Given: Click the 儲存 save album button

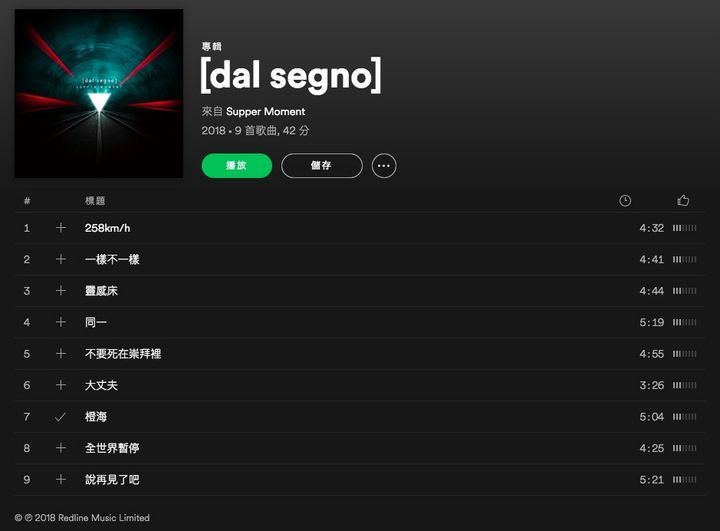Looking at the screenshot, I should point(321,166).
